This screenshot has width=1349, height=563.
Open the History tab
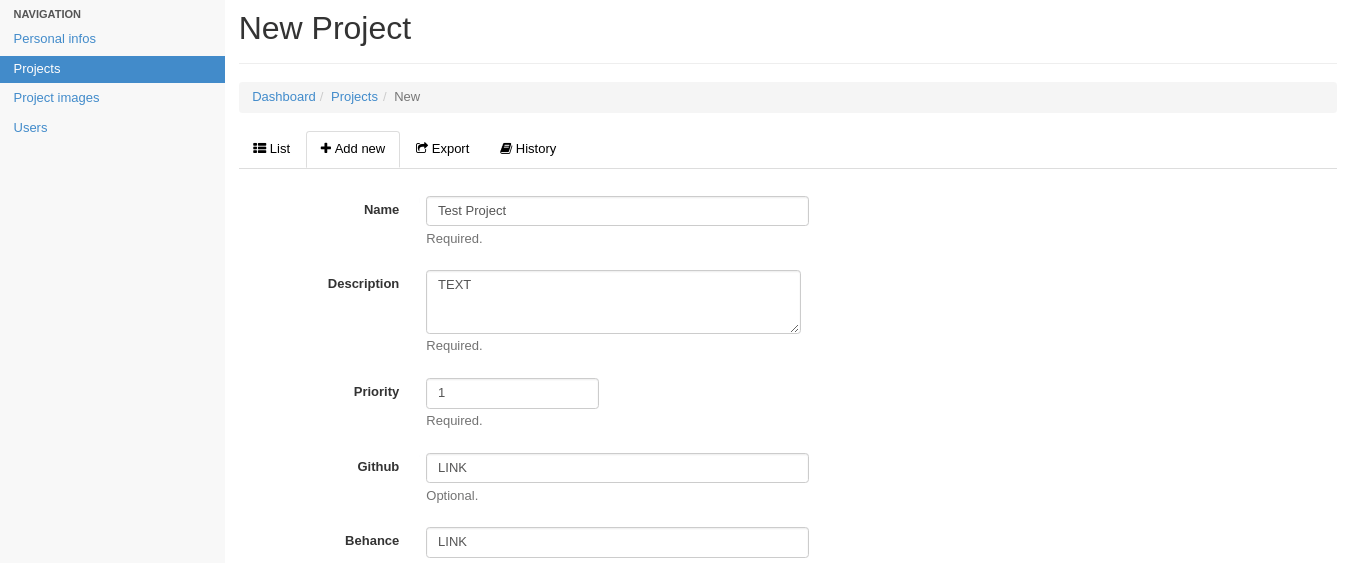click(x=528, y=149)
